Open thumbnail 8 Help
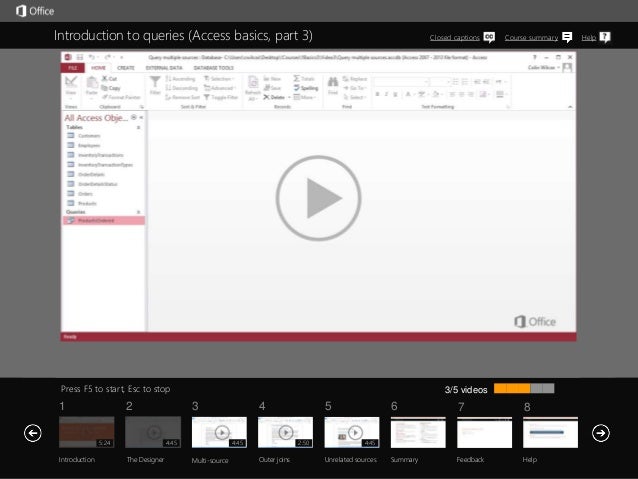The width and height of the screenshot is (638, 479). (551, 432)
